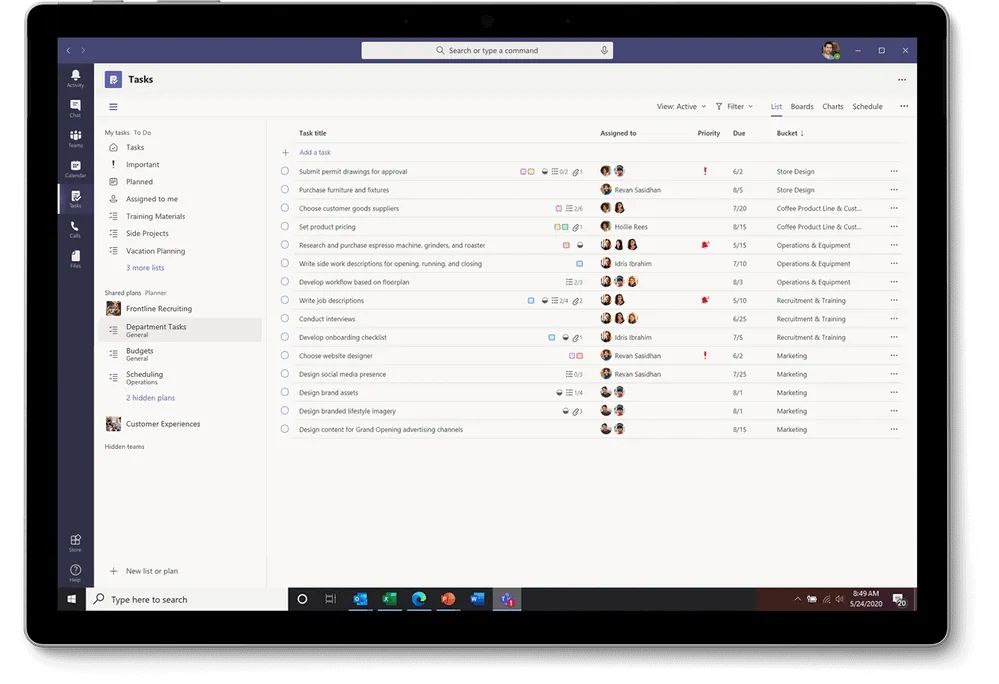The image size is (999, 684).
Task: Open the Charts tab
Action: click(833, 106)
